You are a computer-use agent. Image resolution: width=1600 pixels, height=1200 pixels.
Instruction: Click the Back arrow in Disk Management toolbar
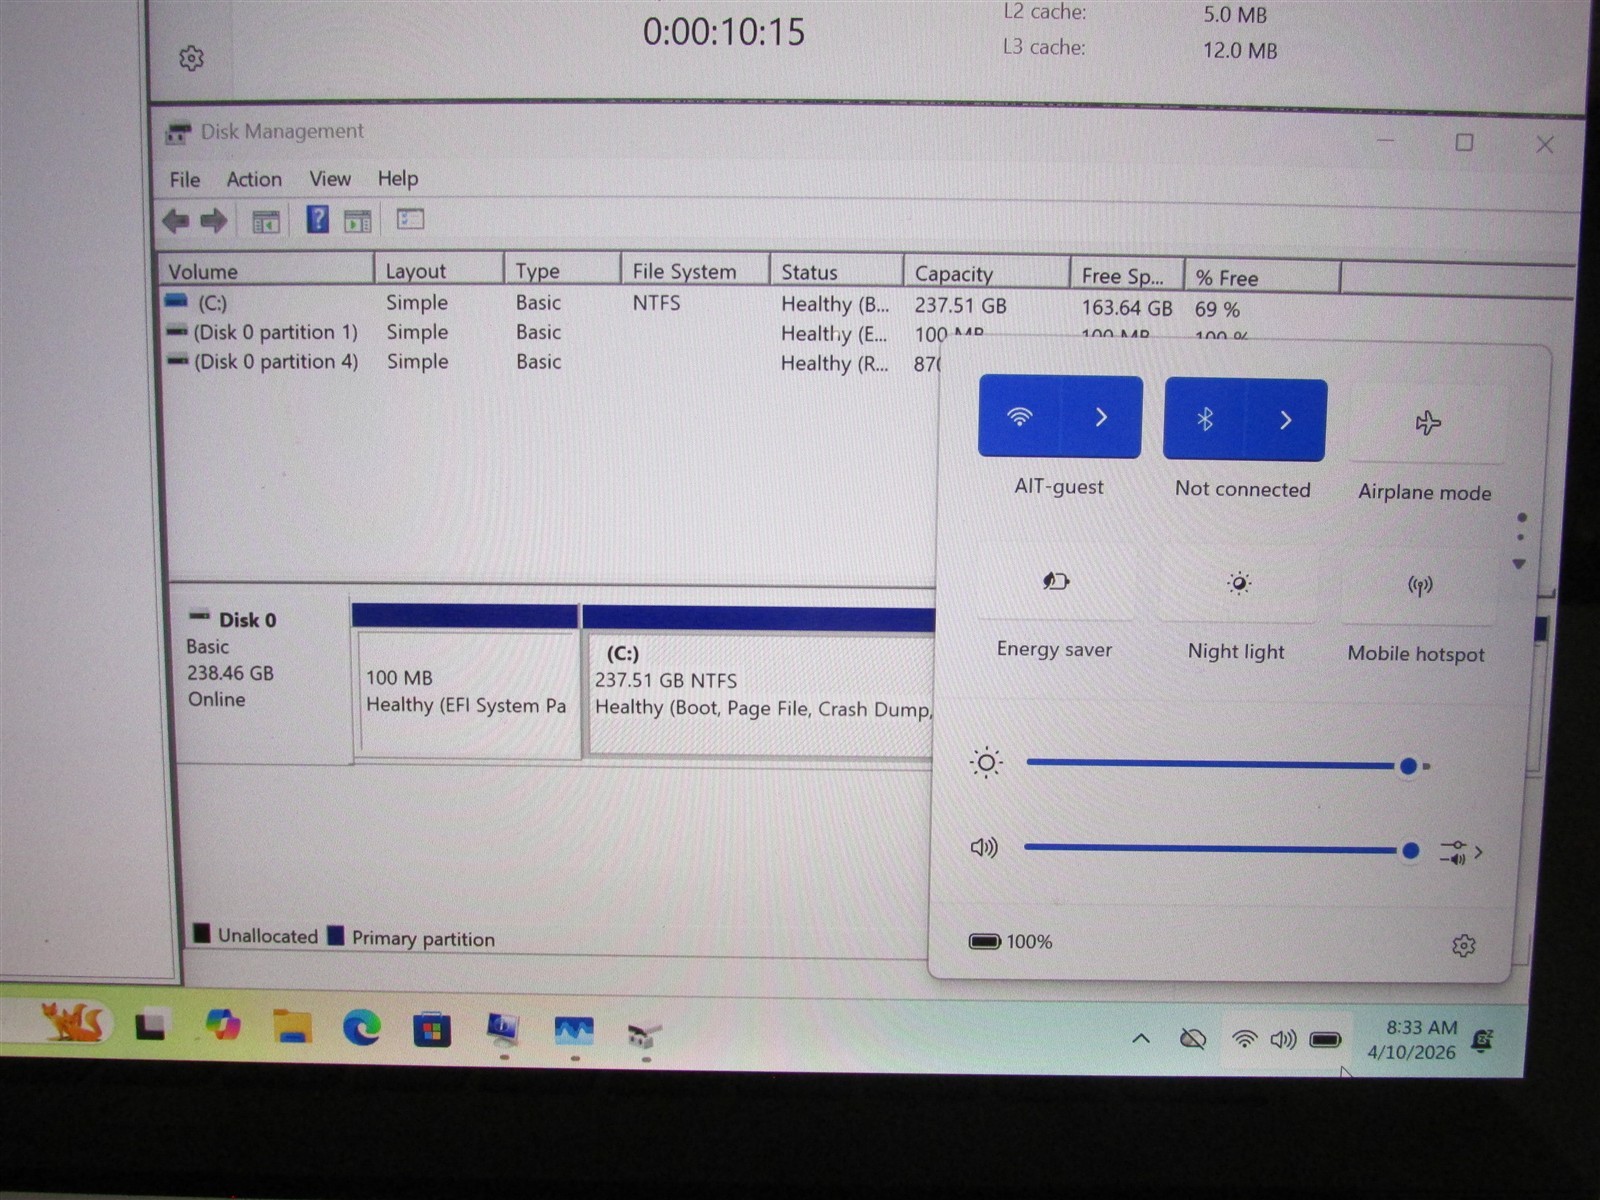pyautogui.click(x=175, y=220)
